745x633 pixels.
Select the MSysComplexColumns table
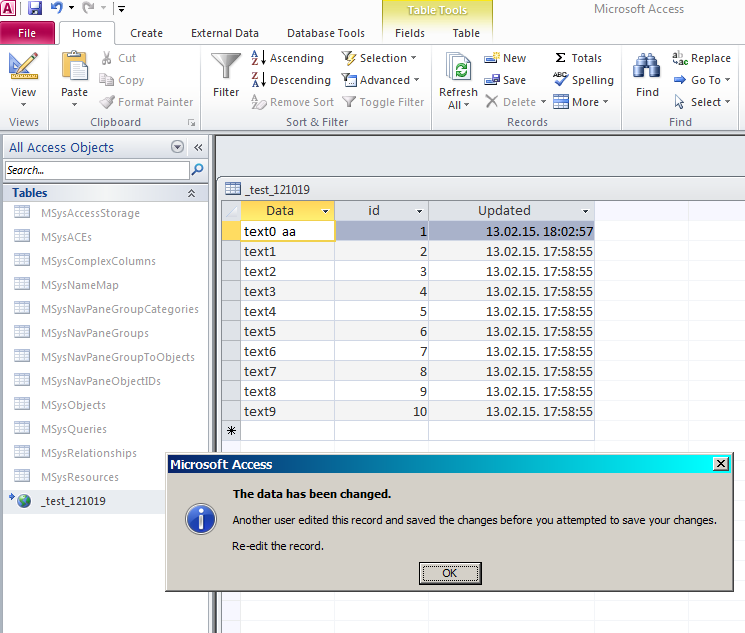(98, 261)
